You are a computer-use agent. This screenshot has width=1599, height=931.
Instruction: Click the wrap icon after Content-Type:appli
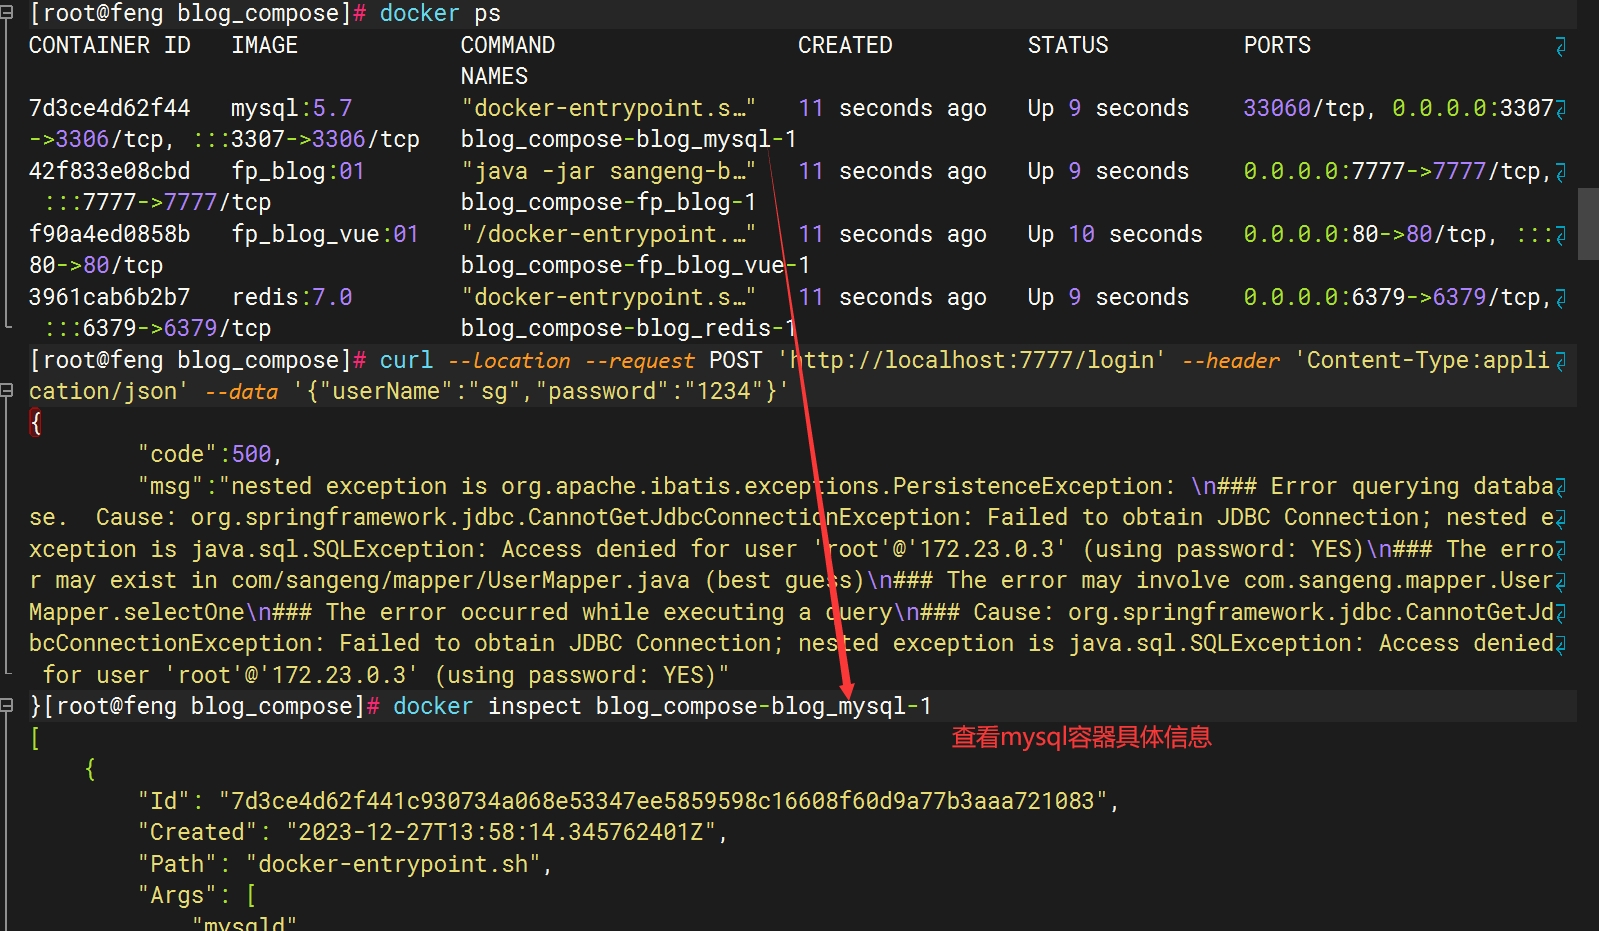click(1561, 361)
